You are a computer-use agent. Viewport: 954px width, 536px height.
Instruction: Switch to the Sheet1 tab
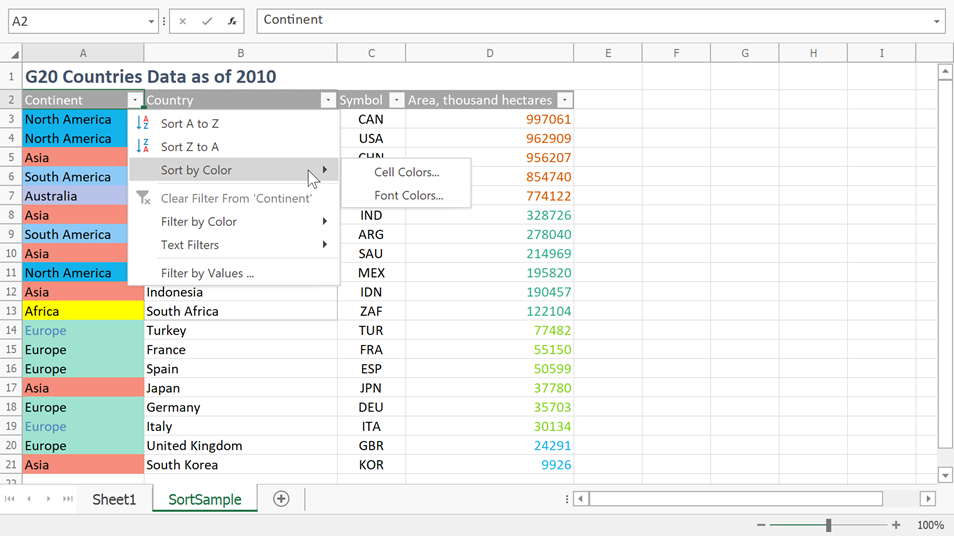(x=114, y=499)
